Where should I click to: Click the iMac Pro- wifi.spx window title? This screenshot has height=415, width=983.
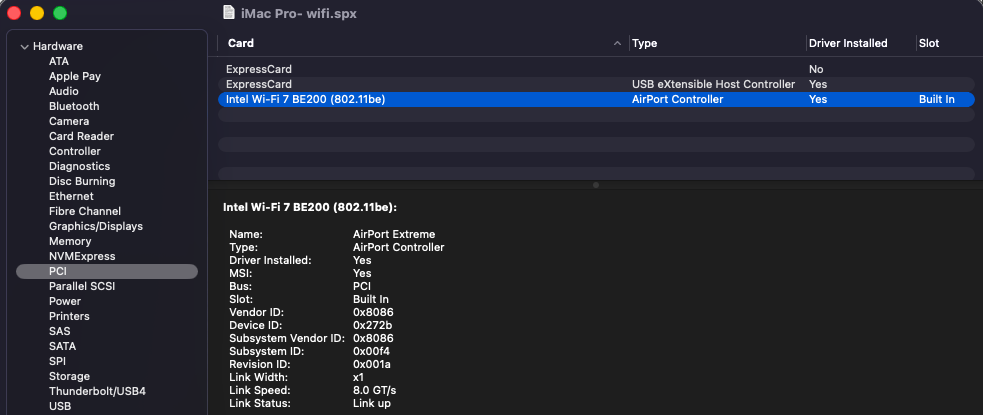(x=298, y=13)
